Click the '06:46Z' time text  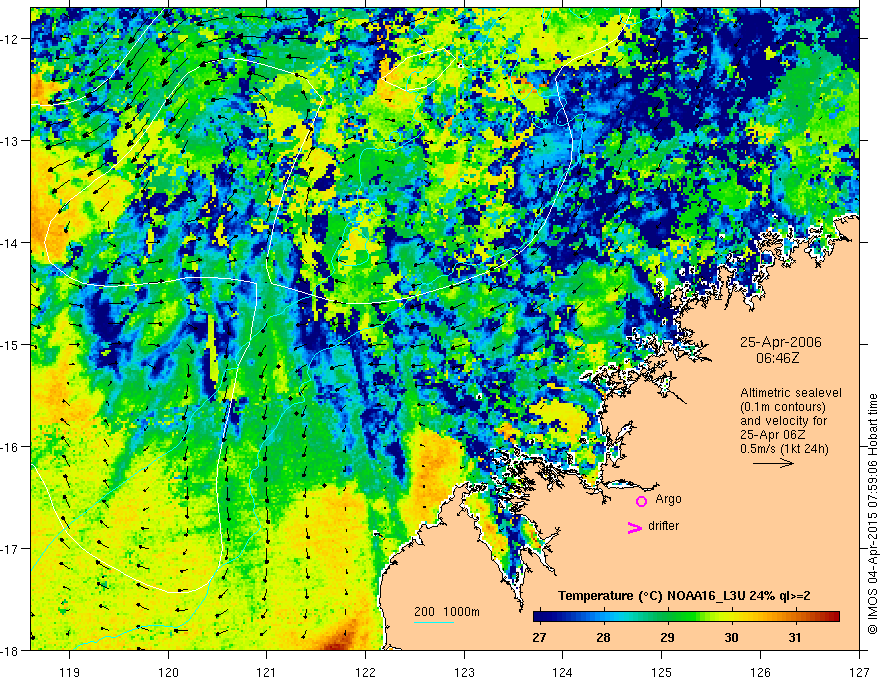pos(777,358)
